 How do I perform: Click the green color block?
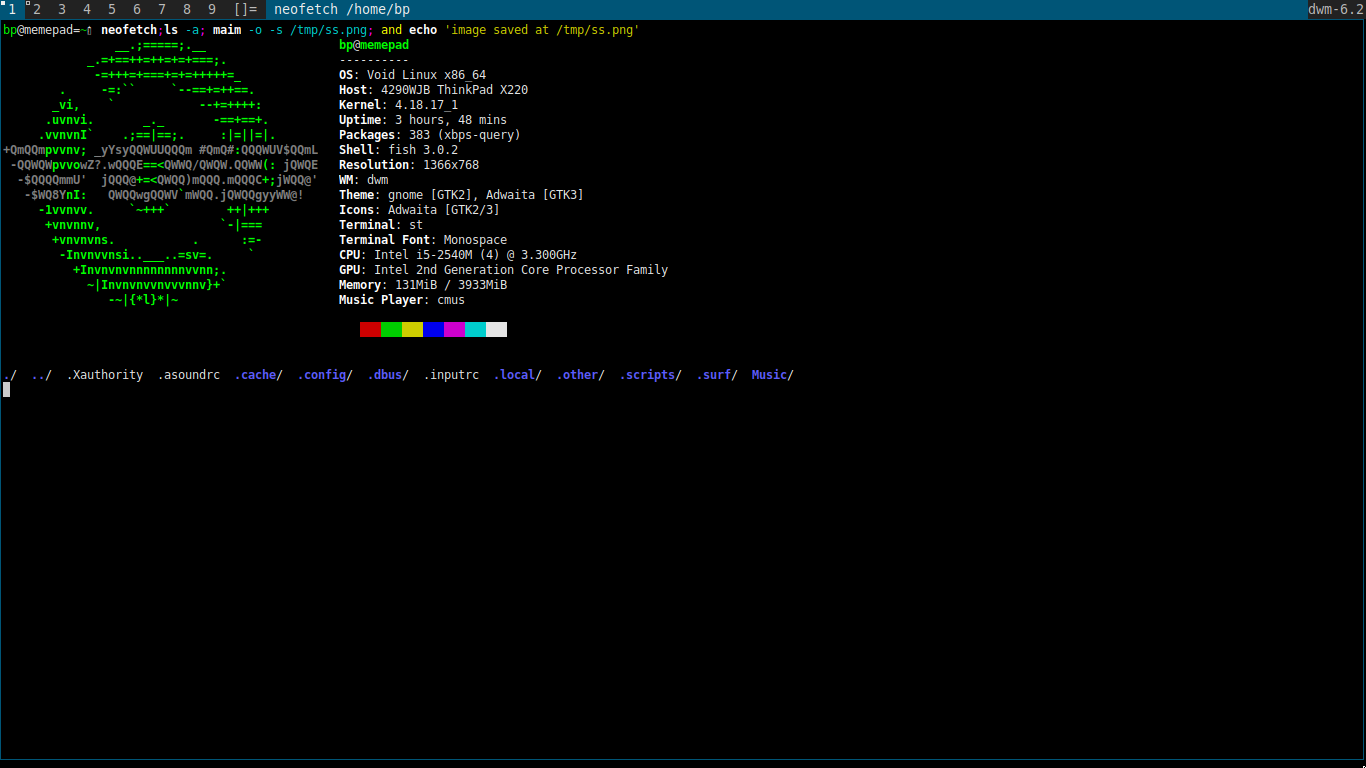[x=391, y=329]
